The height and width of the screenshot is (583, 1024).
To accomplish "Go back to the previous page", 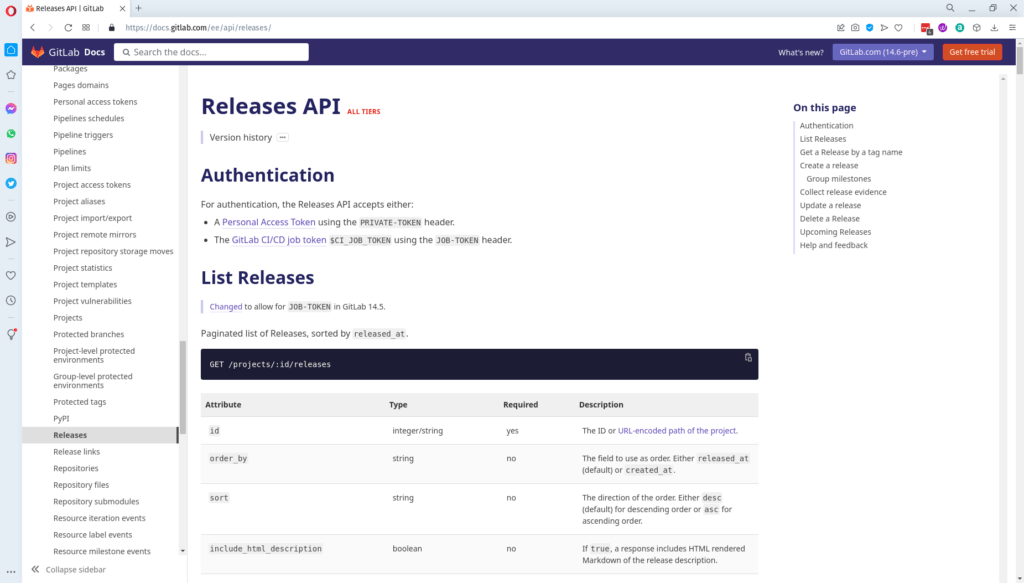I will point(33,27).
